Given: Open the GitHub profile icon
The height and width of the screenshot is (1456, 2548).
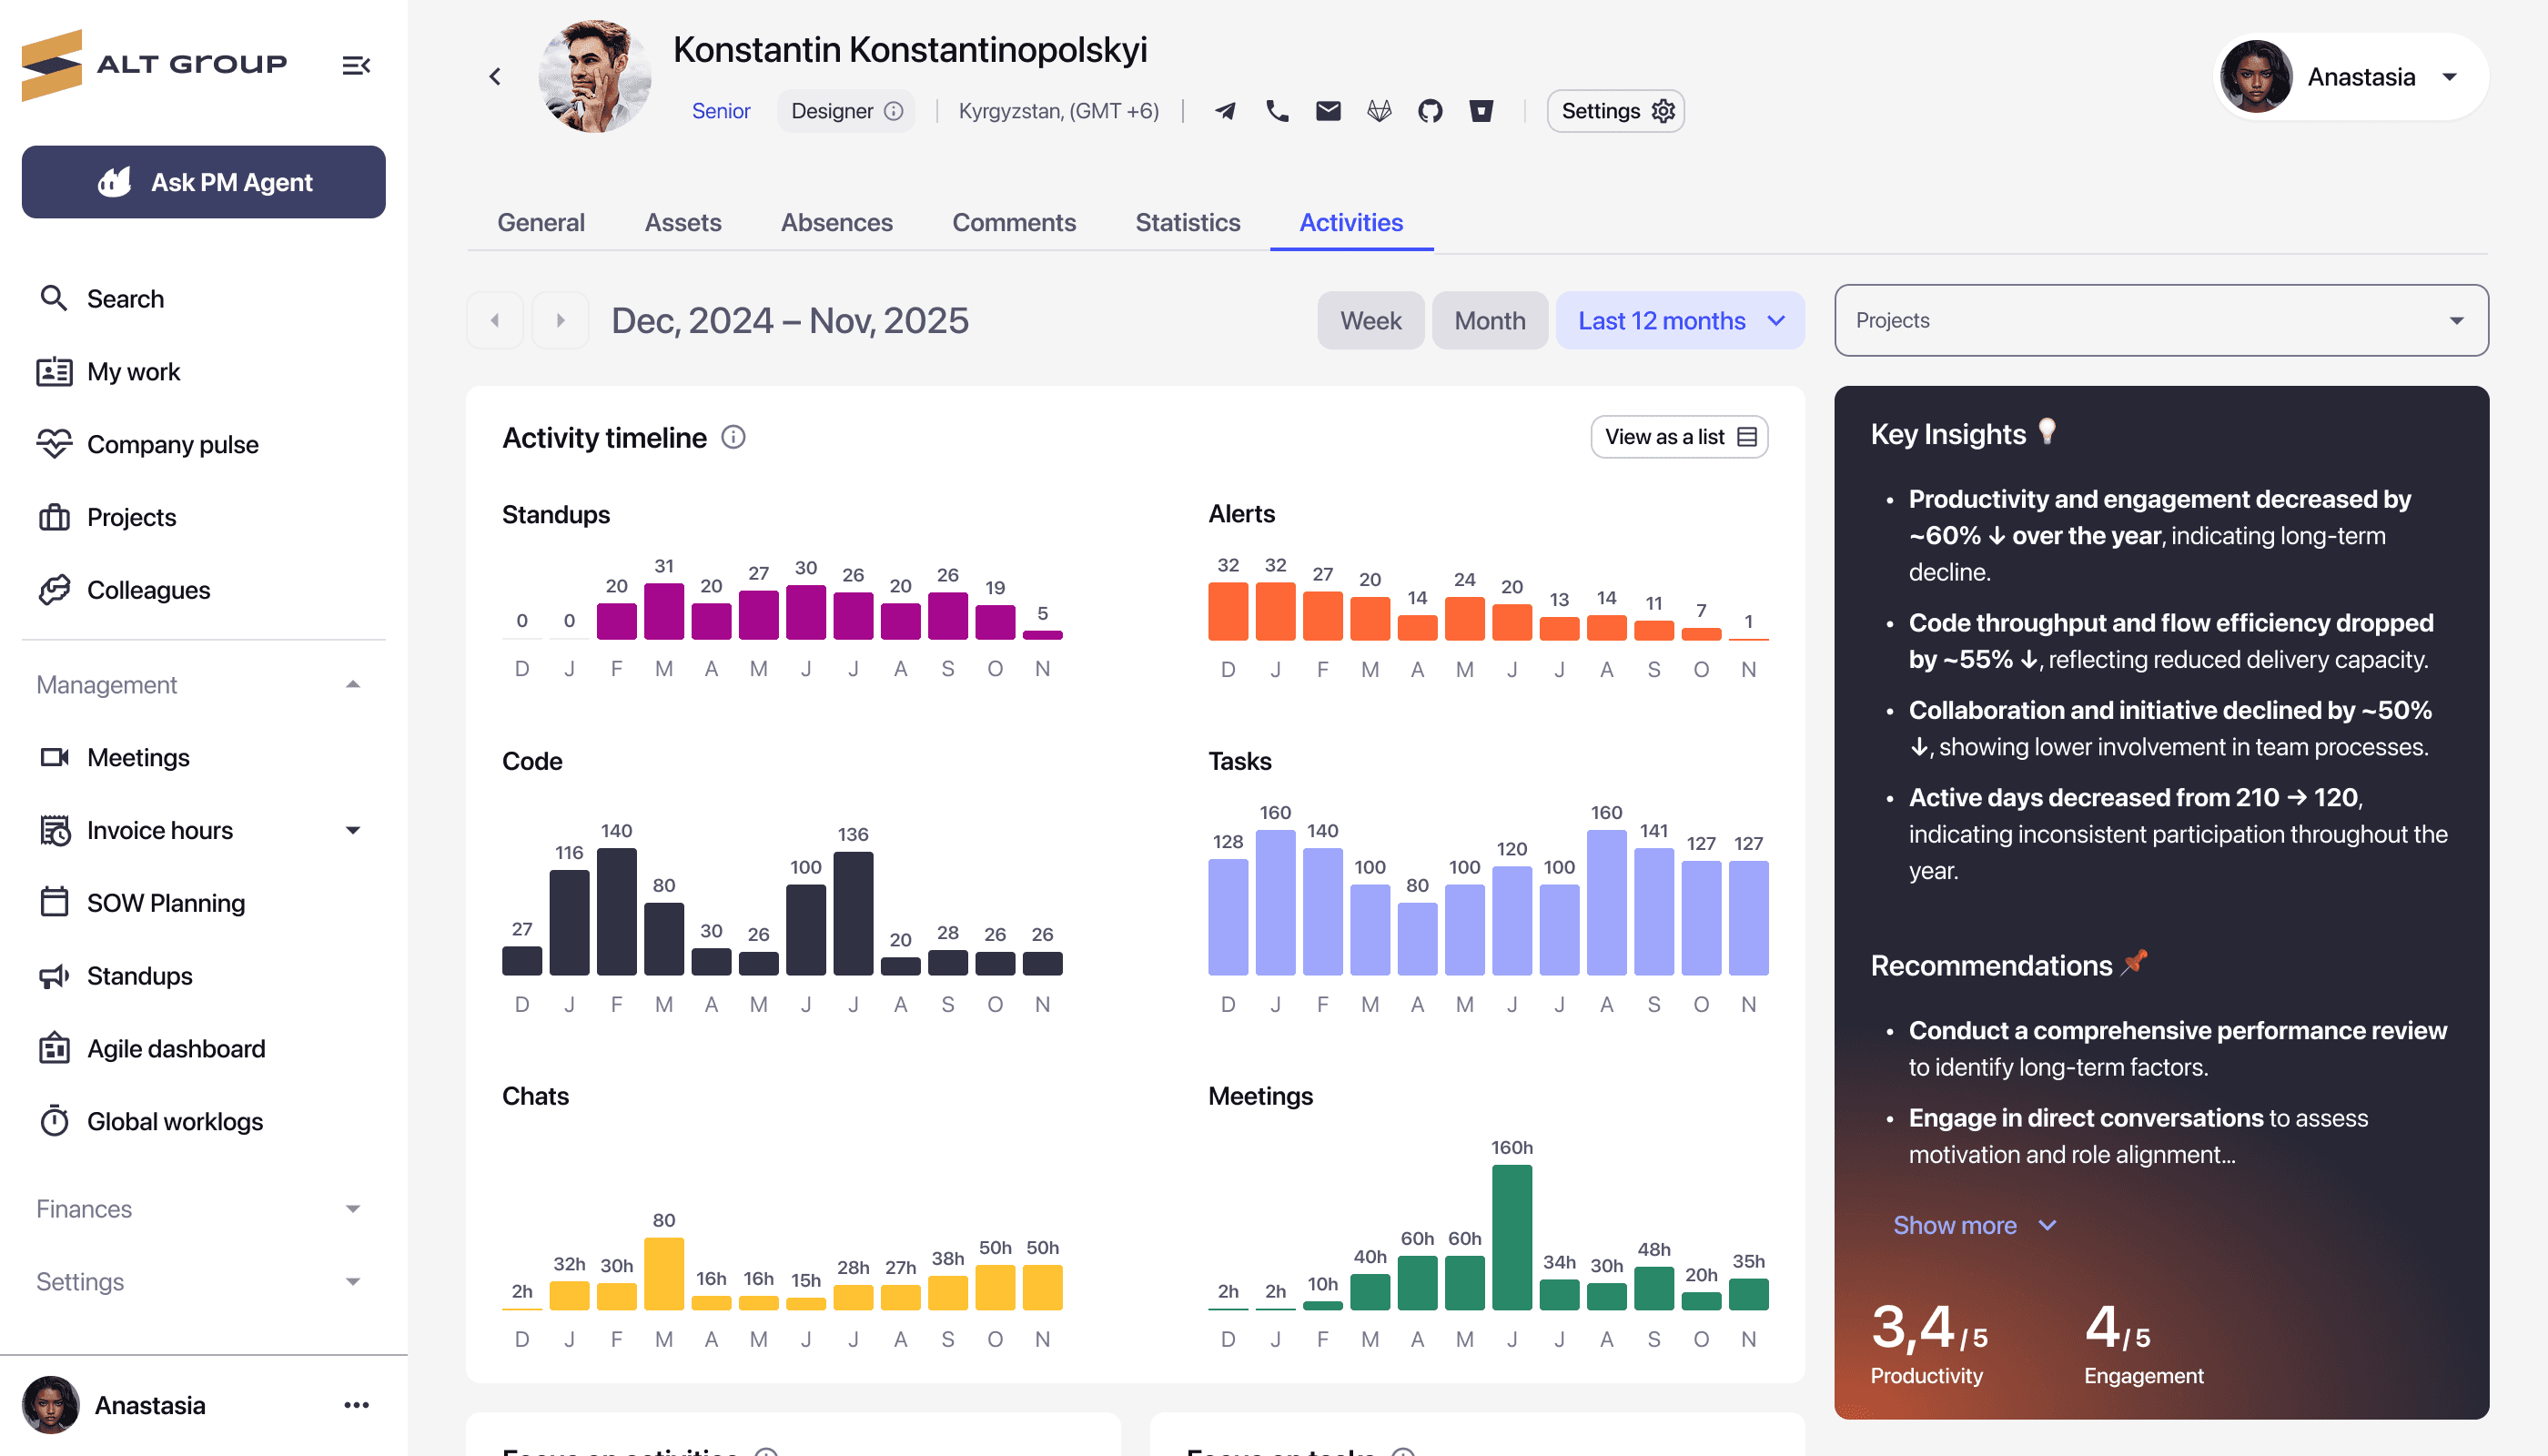Looking at the screenshot, I should point(1430,111).
